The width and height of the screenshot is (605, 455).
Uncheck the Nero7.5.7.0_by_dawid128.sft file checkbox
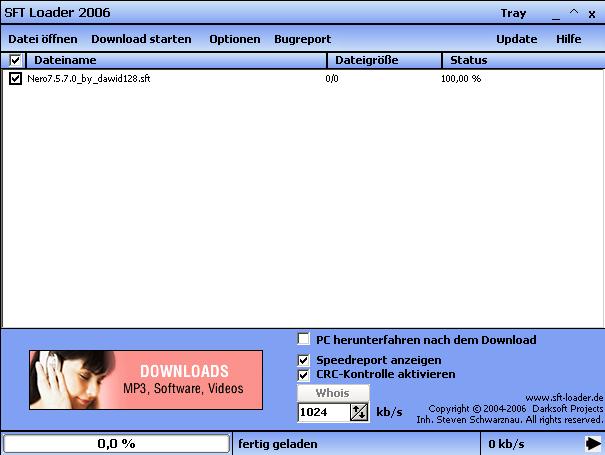click(15, 78)
